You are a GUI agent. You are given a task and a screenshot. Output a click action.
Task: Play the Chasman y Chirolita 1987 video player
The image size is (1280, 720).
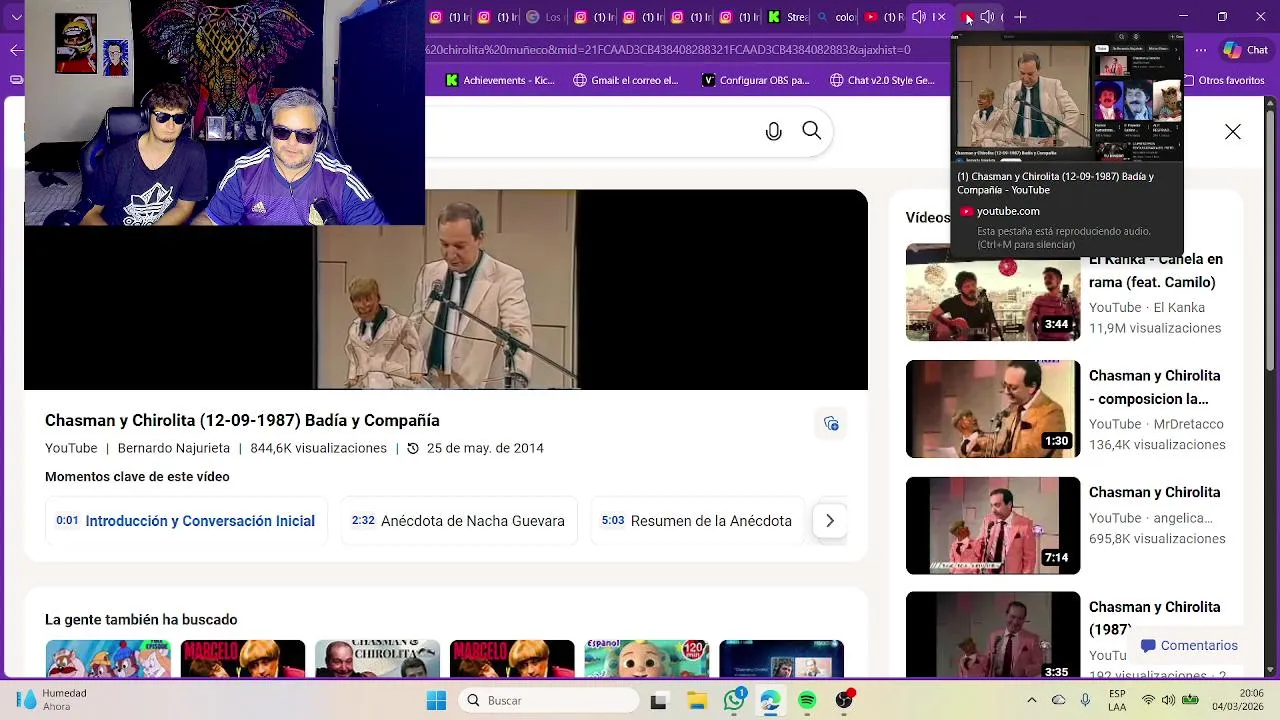[x=446, y=289]
